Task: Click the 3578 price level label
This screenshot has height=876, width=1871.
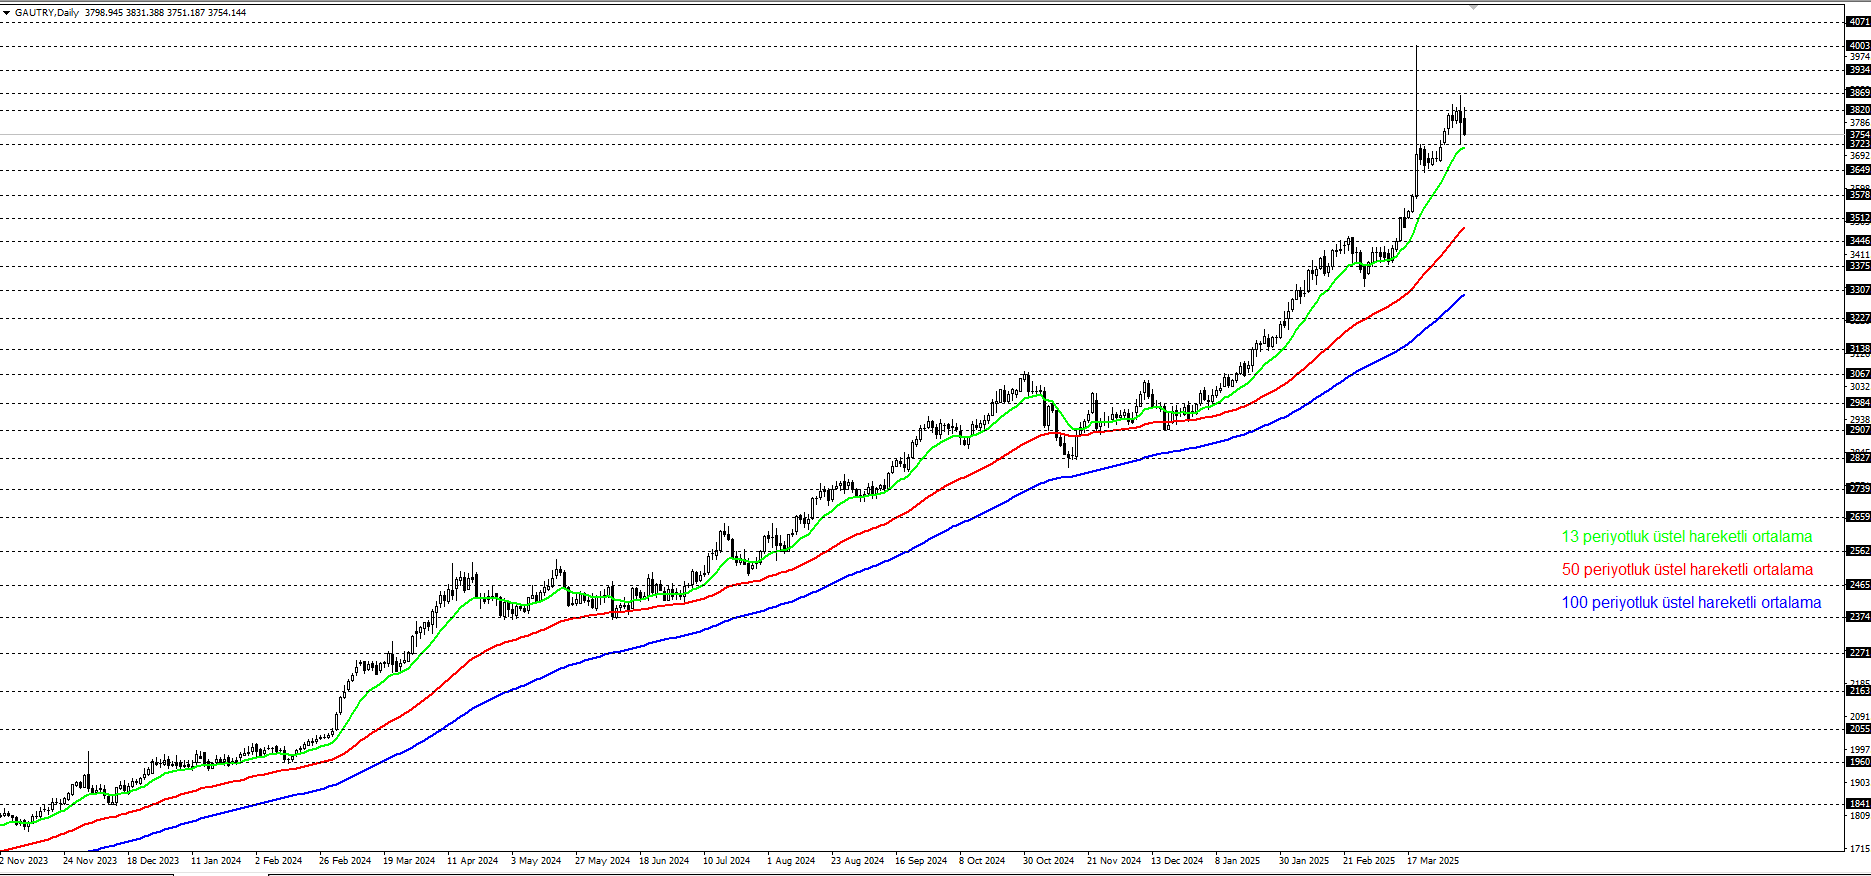Action: coord(1858,195)
